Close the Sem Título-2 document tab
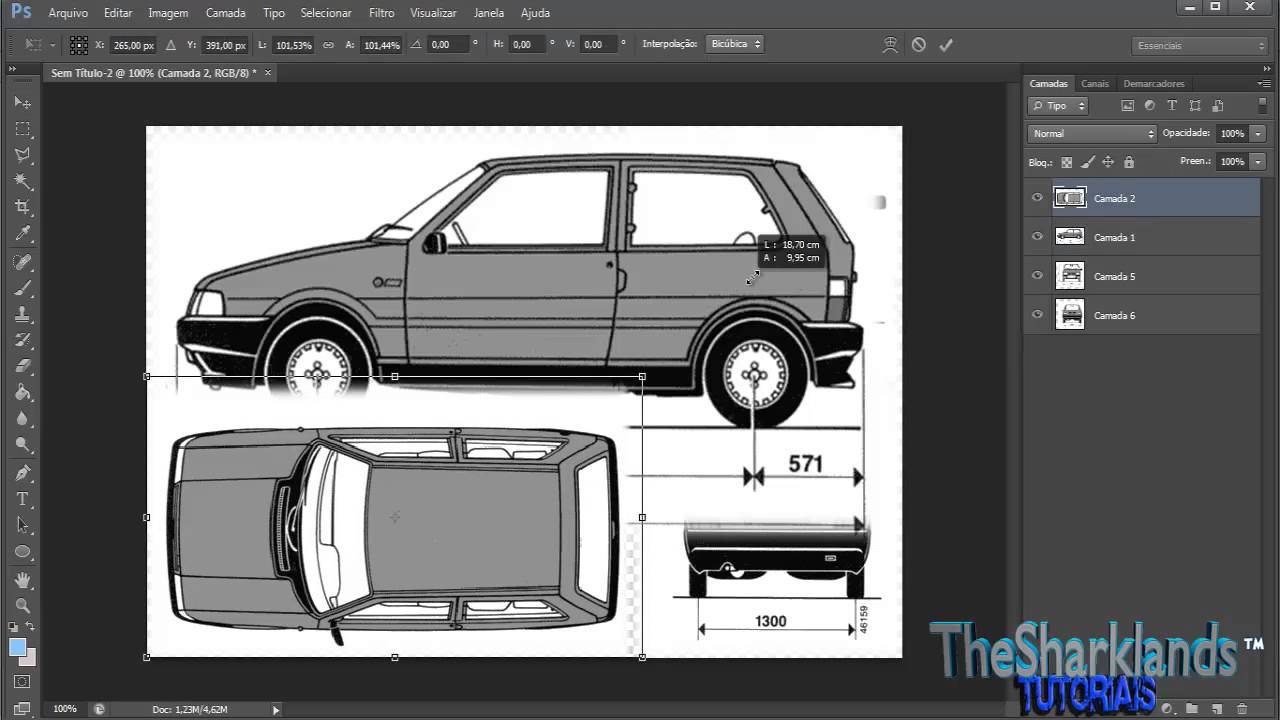Viewport: 1280px width, 720px height. (268, 73)
